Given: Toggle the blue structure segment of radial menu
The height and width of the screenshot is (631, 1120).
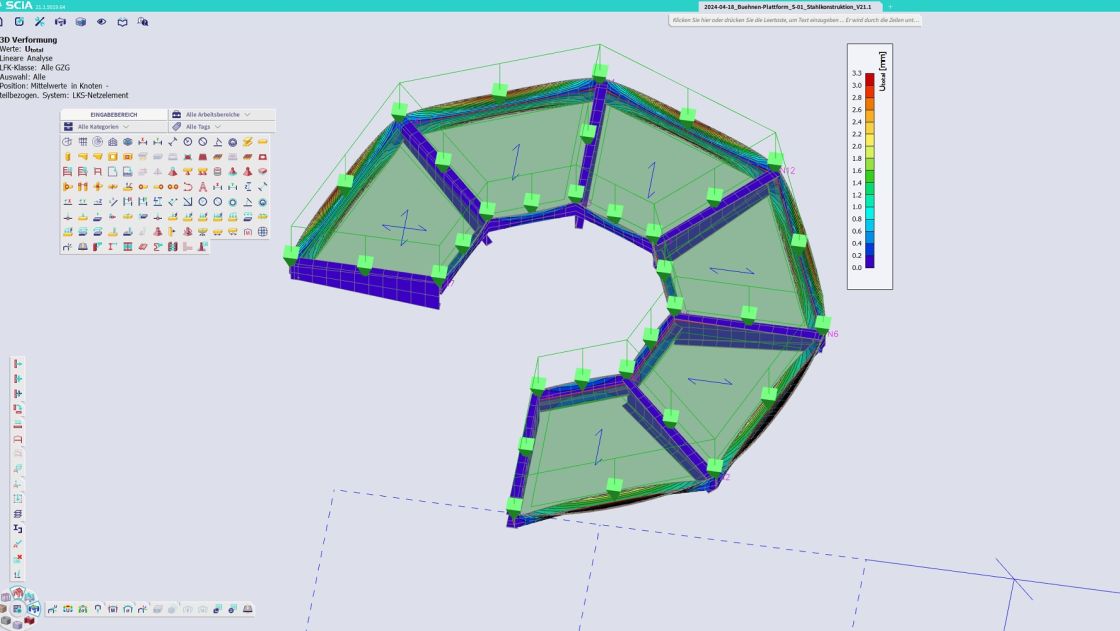Looking at the screenshot, I should [x=34, y=609].
